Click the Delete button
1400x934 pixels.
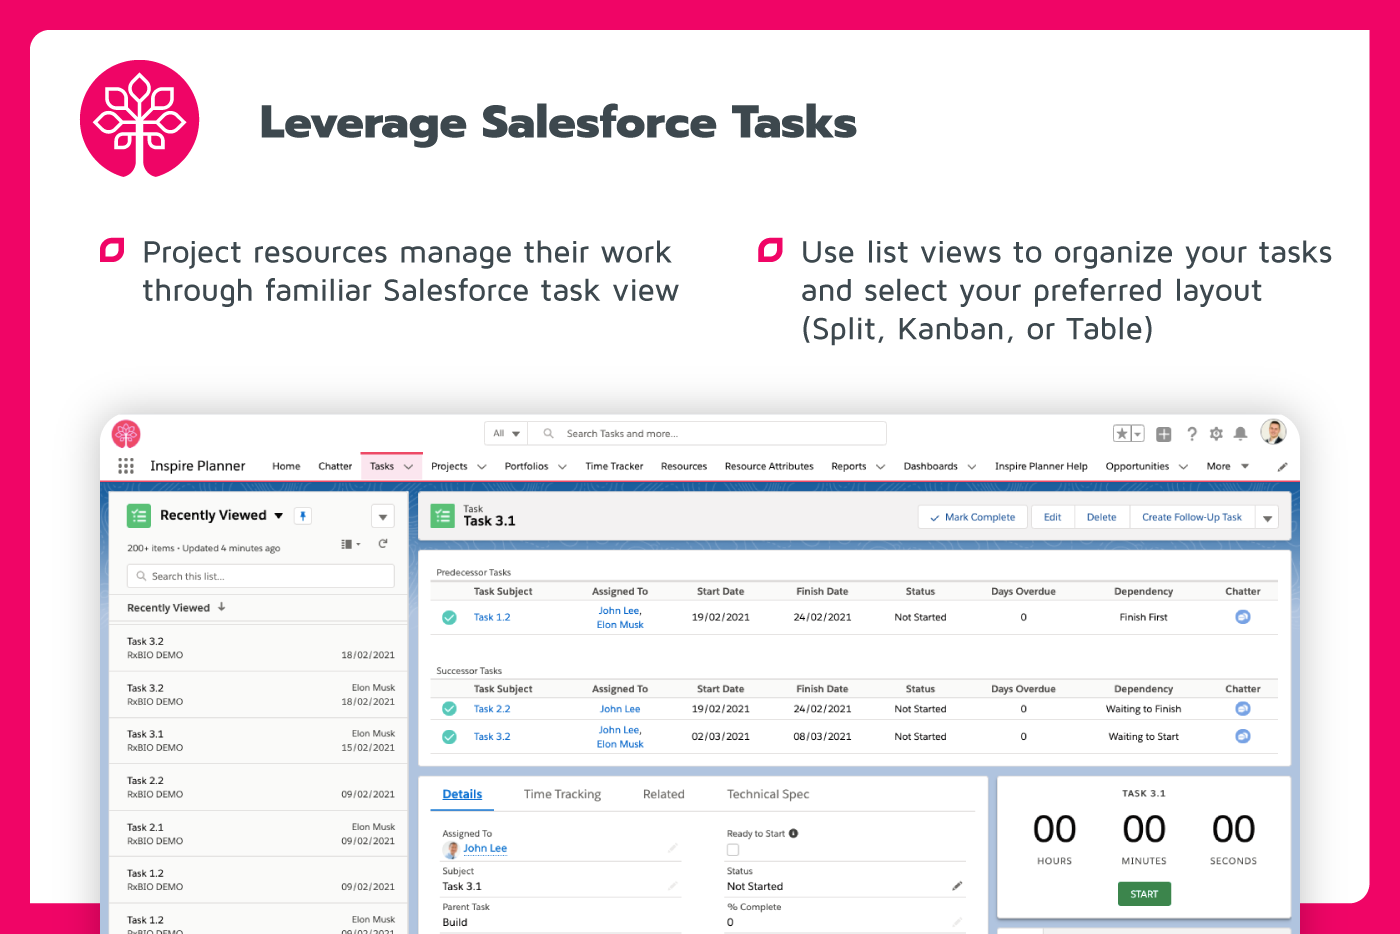pyautogui.click(x=1101, y=517)
